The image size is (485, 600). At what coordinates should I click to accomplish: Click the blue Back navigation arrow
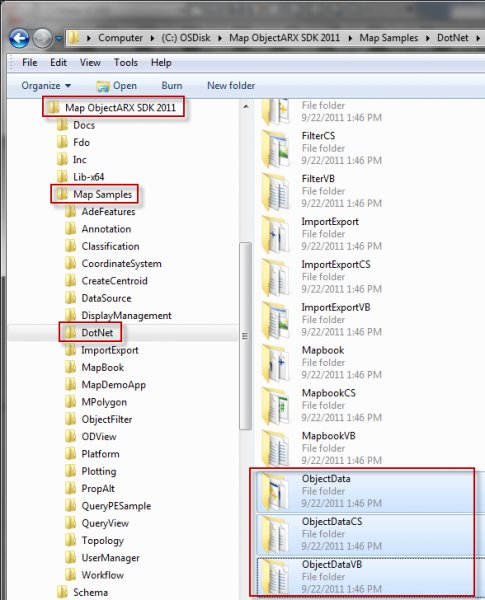19,38
